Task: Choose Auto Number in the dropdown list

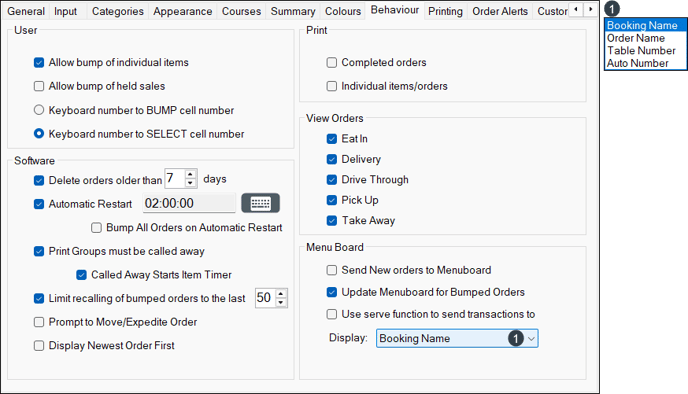Action: [645, 63]
